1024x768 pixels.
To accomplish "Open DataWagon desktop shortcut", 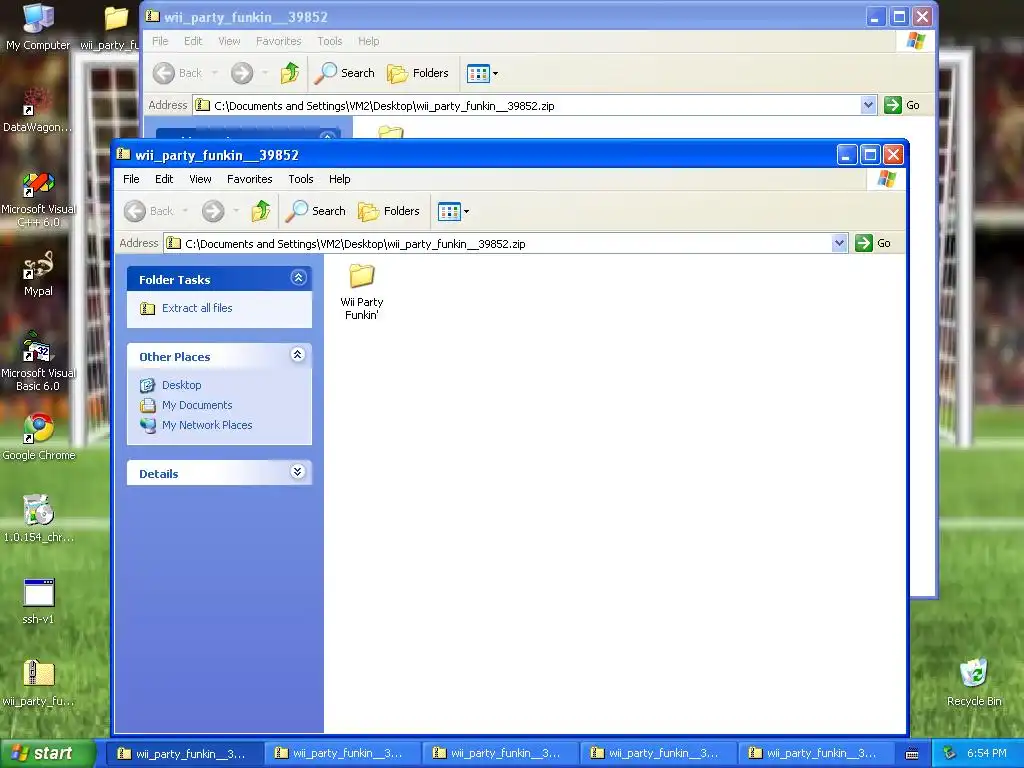I will click(38, 110).
